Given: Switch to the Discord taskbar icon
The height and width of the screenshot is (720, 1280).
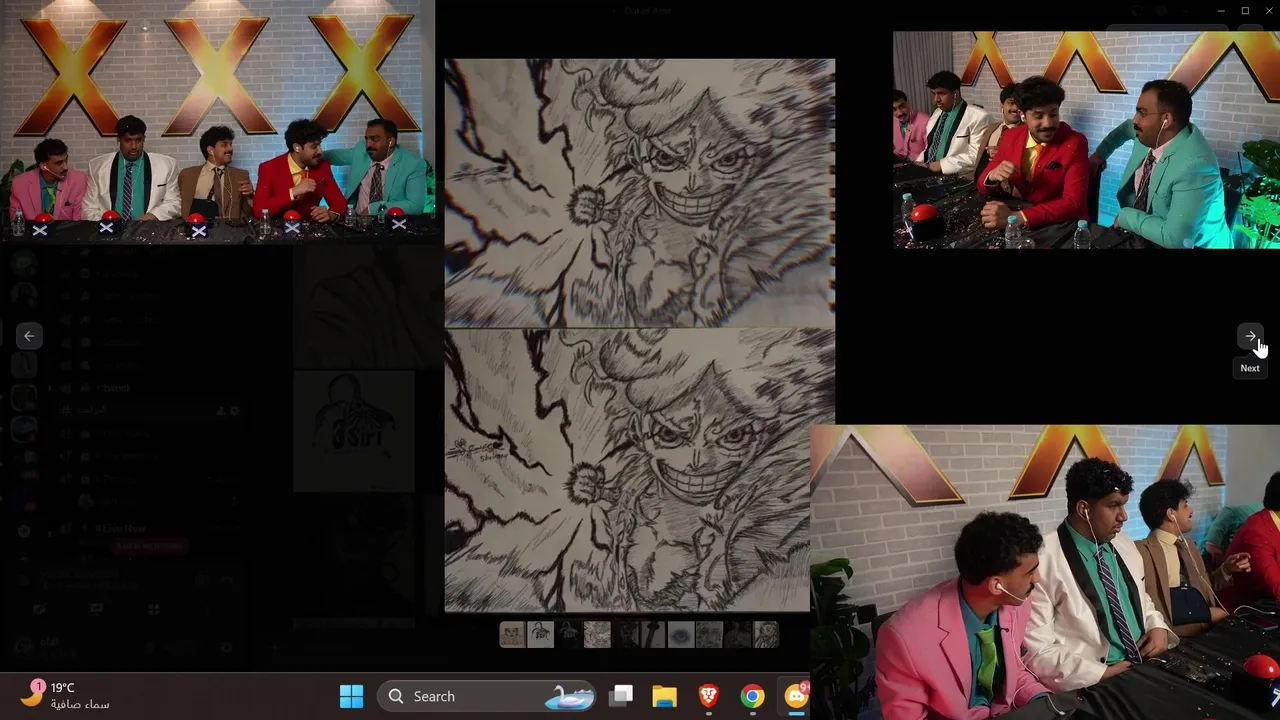Looking at the screenshot, I should [796, 696].
